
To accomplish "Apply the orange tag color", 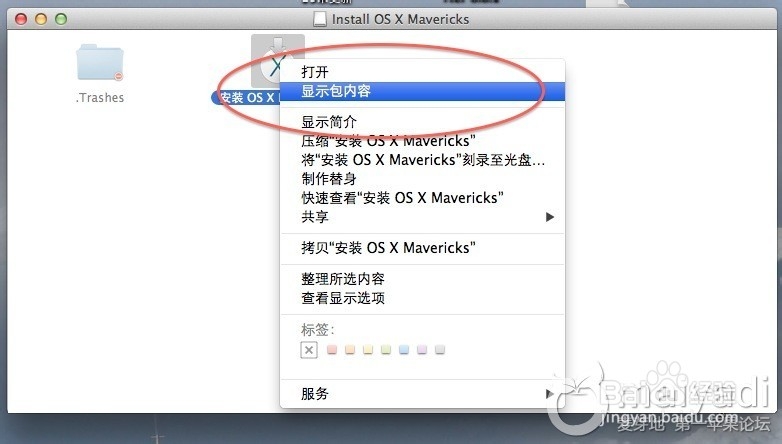I will pos(350,349).
